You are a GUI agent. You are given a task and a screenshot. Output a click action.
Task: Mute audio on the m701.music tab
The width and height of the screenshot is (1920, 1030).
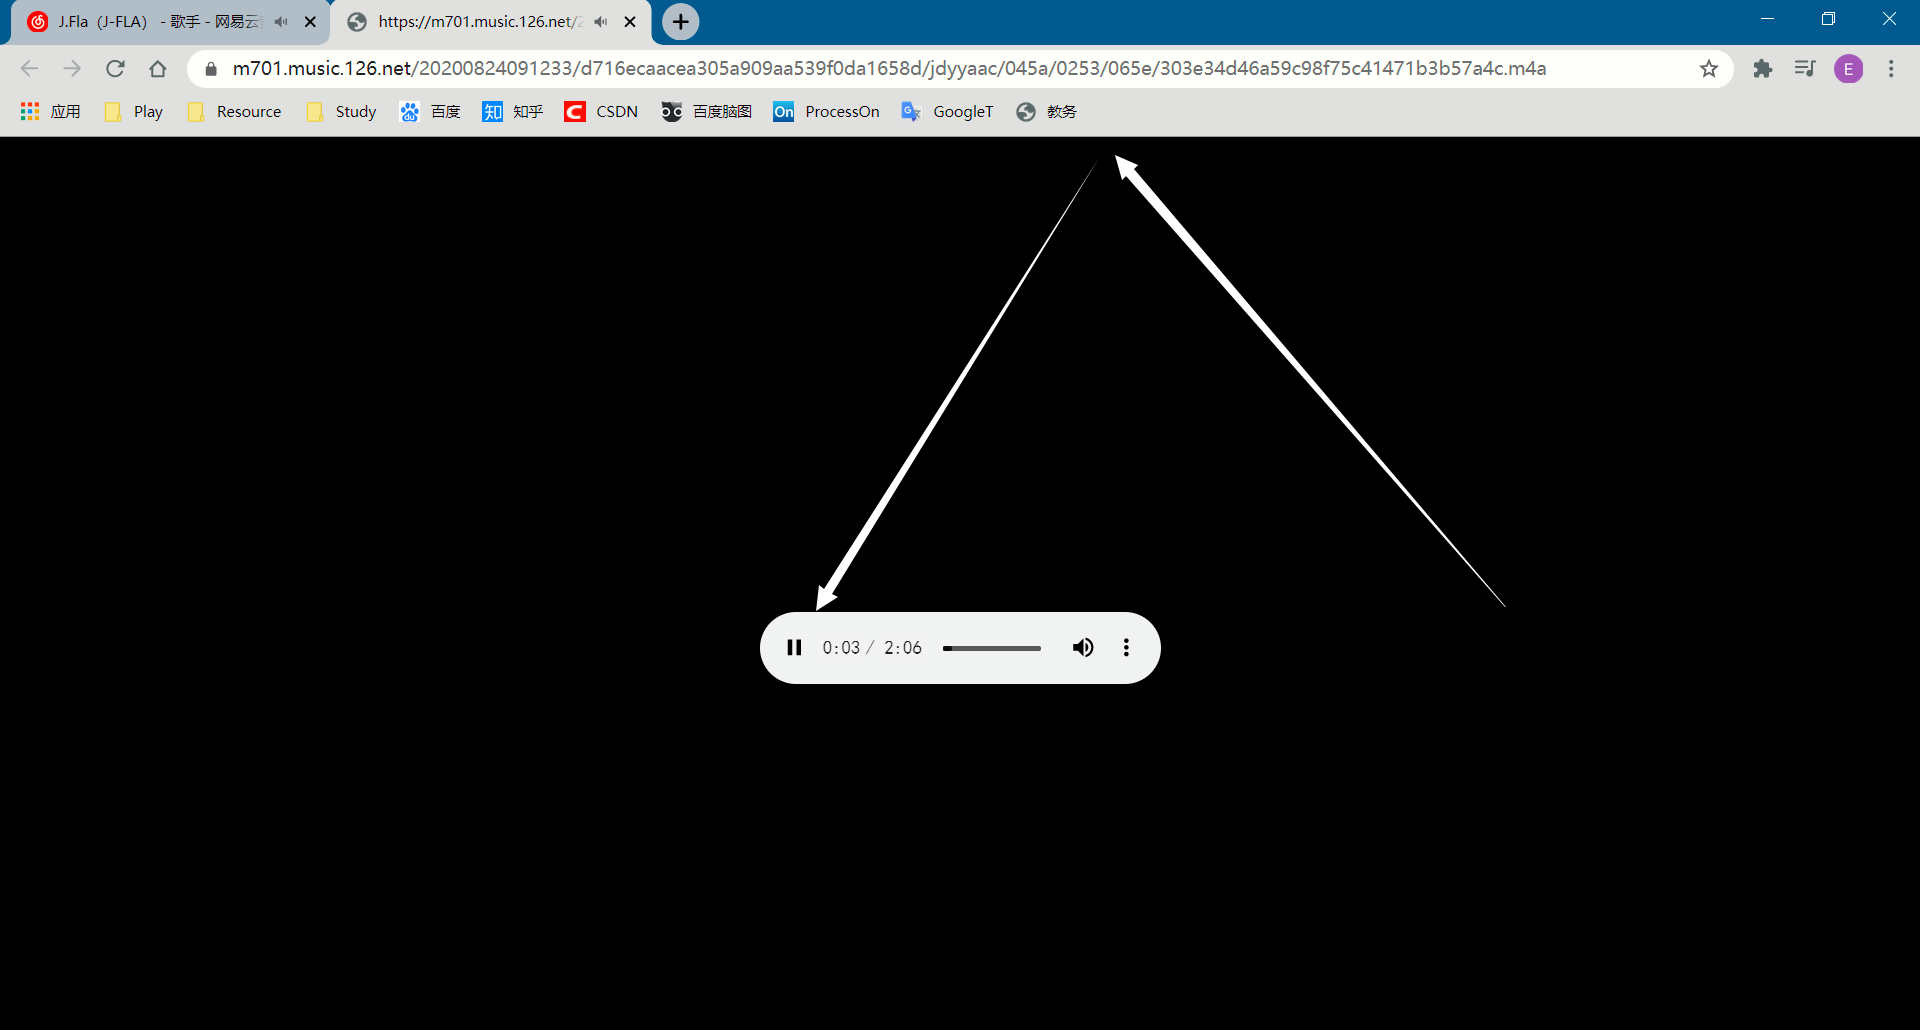(x=600, y=22)
